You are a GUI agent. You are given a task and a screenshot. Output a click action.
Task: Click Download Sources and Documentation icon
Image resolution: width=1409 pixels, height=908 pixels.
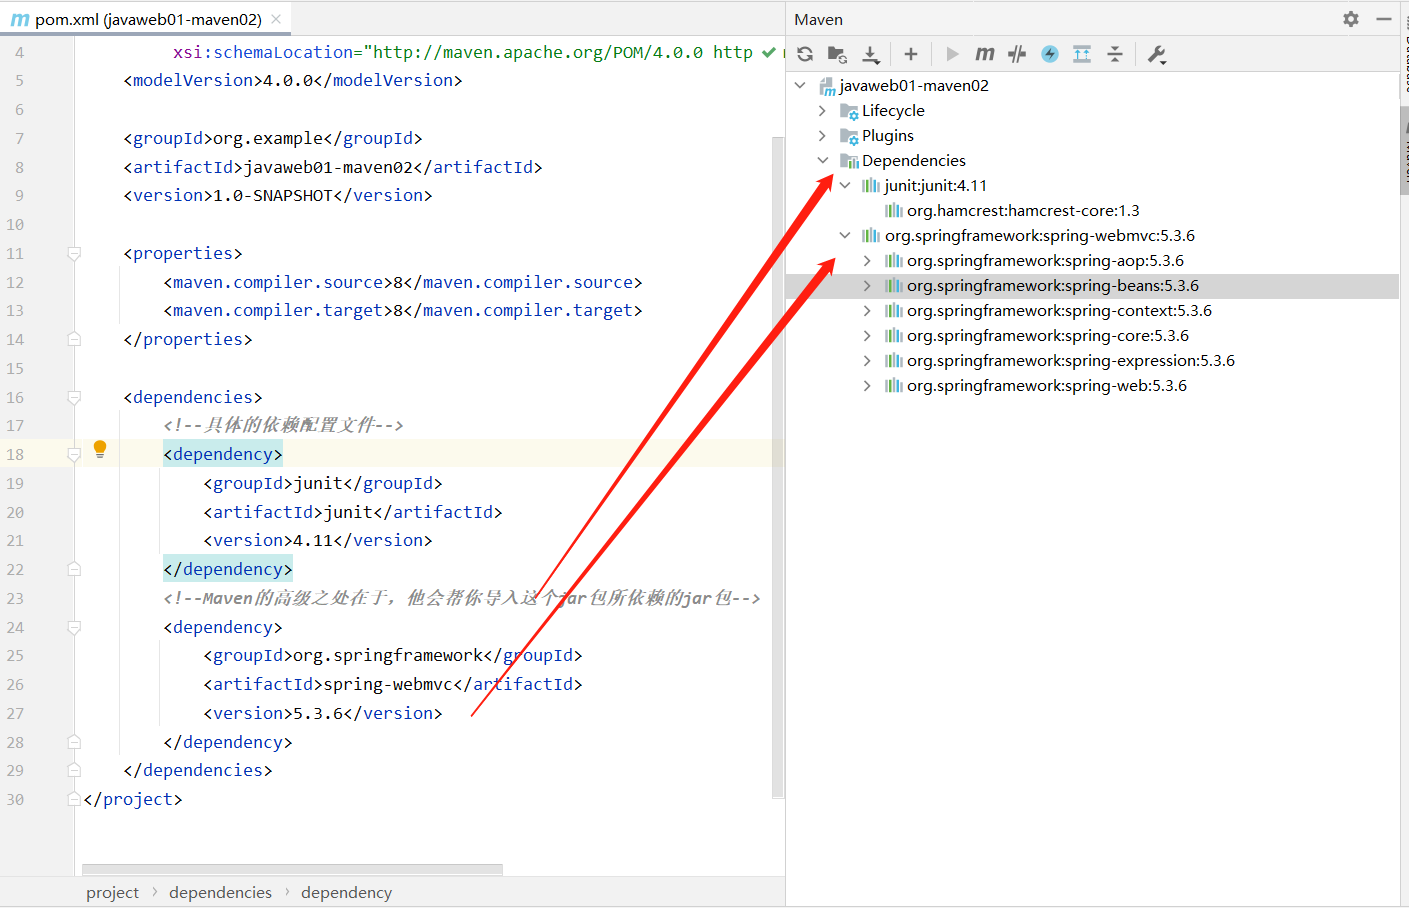[871, 54]
